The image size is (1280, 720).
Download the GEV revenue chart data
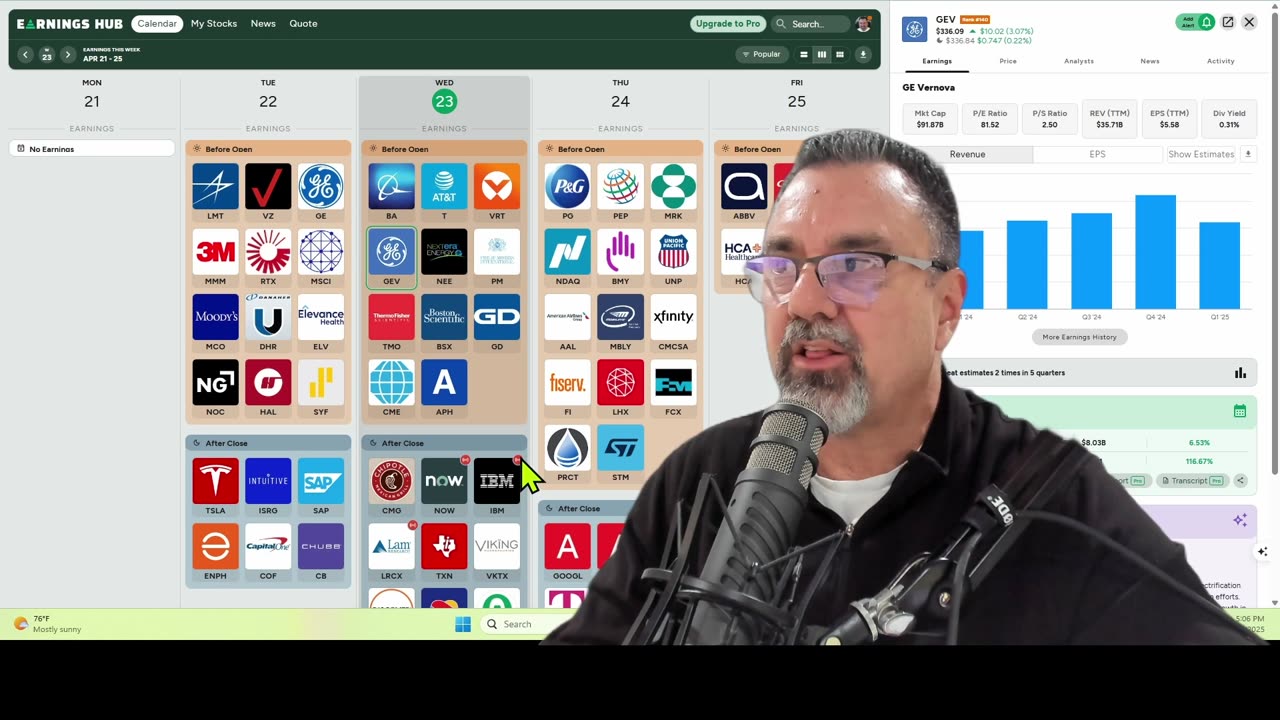1248,154
